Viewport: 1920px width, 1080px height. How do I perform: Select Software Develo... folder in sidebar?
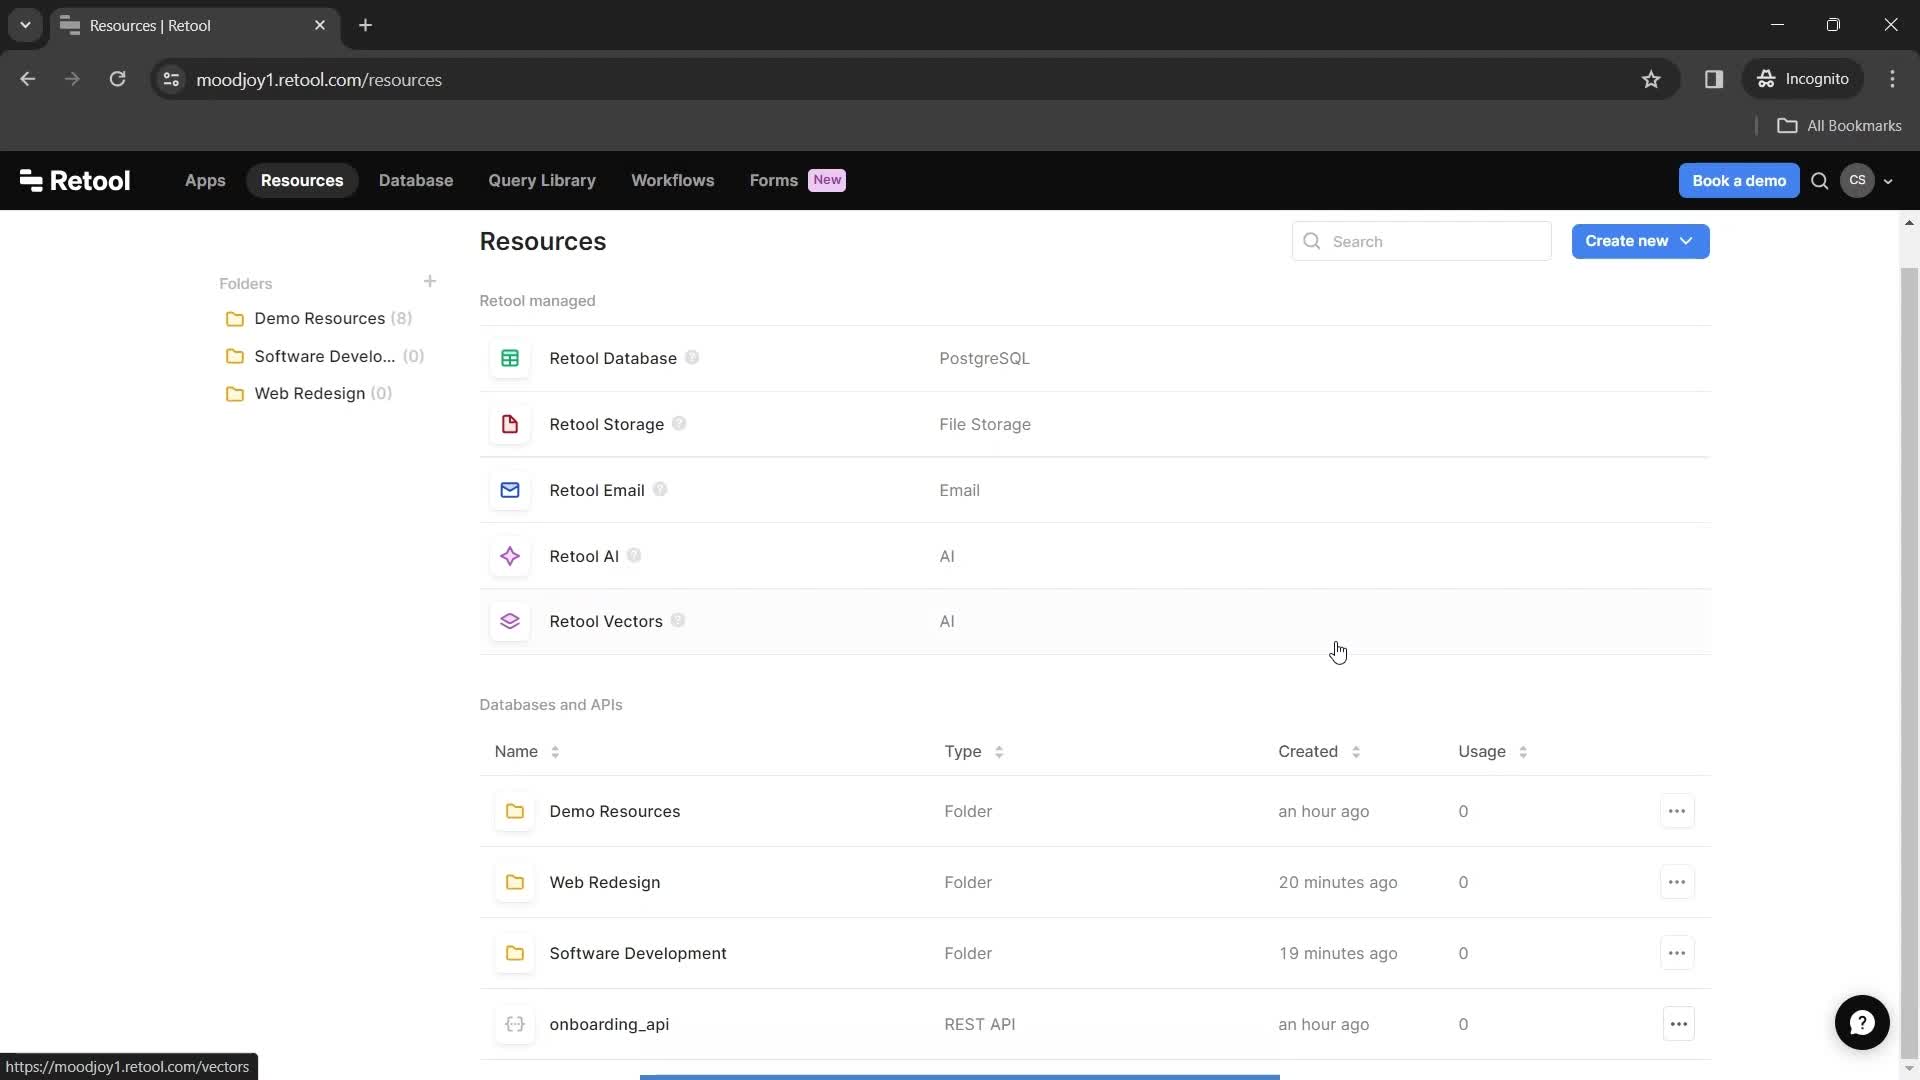click(x=325, y=356)
